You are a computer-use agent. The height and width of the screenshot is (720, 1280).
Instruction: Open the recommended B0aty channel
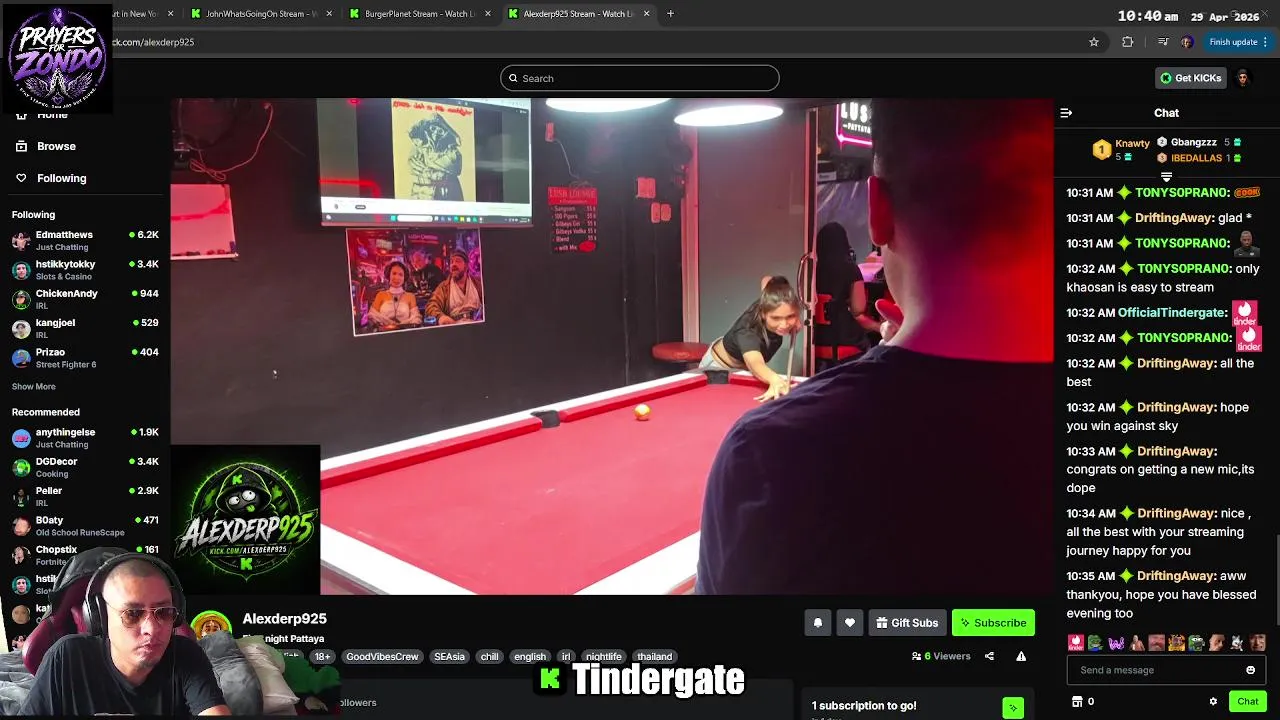pyautogui.click(x=84, y=526)
